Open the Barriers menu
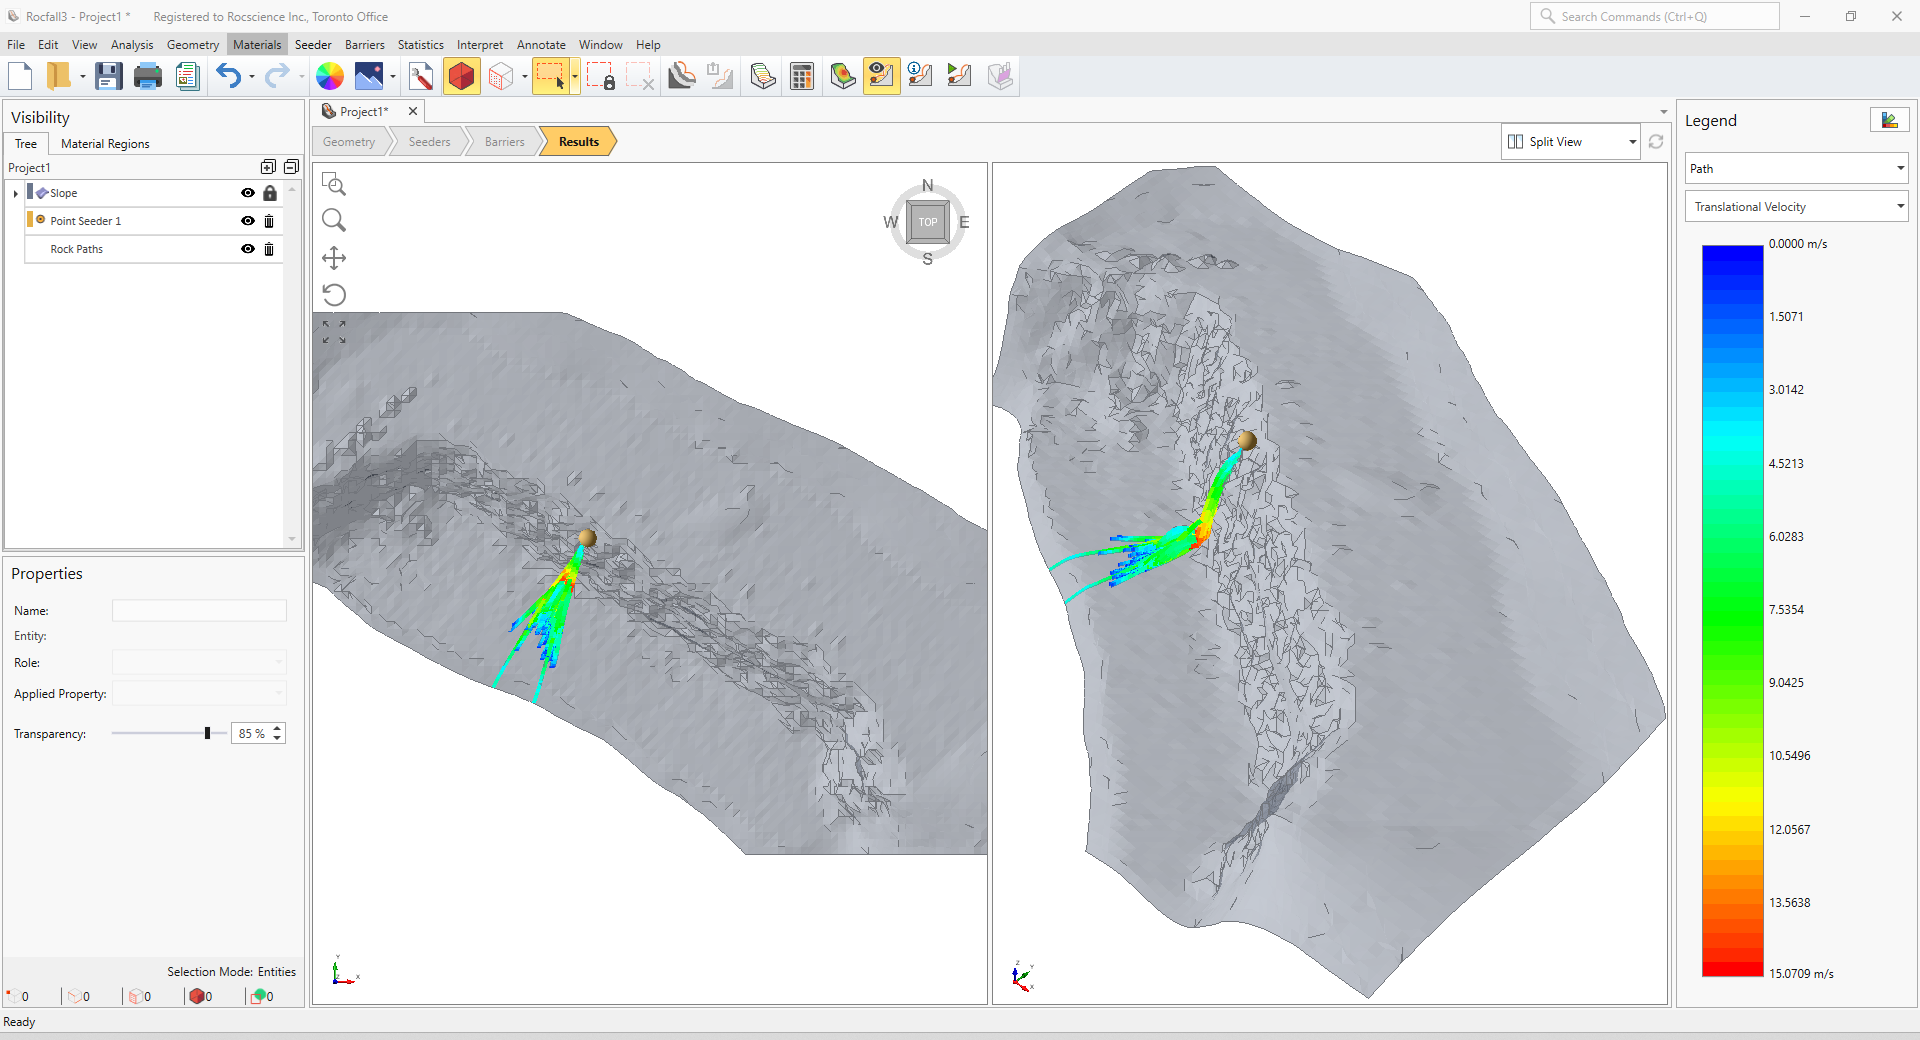The width and height of the screenshot is (1920, 1040). 364,44
